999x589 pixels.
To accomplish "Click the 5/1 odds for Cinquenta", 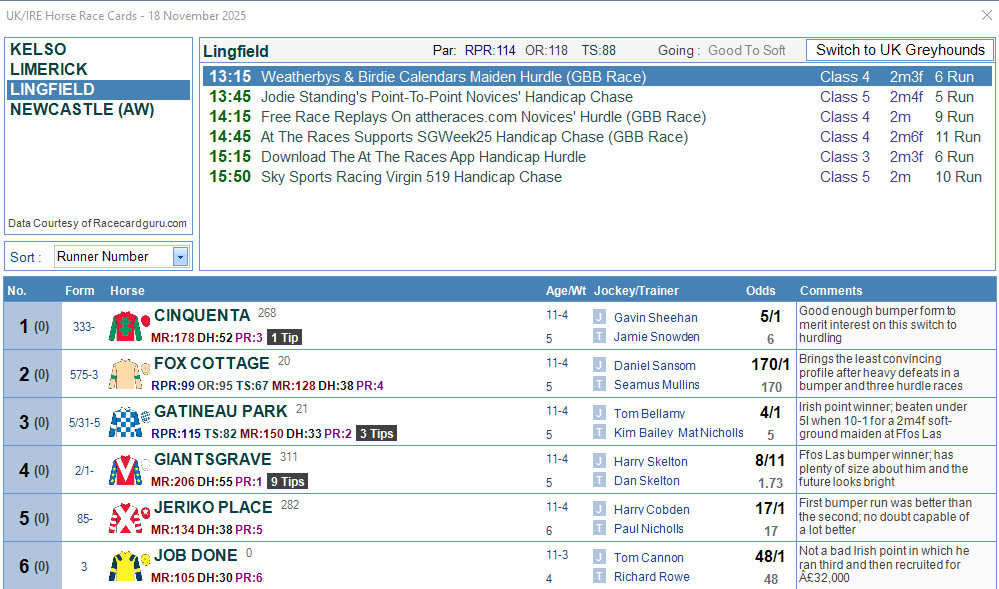I will point(770,317).
